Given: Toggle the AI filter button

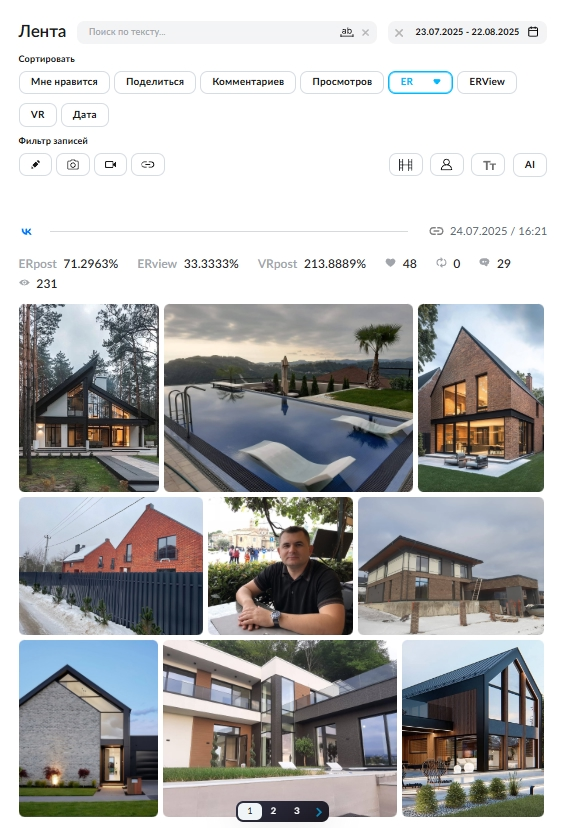Looking at the screenshot, I should coord(530,165).
